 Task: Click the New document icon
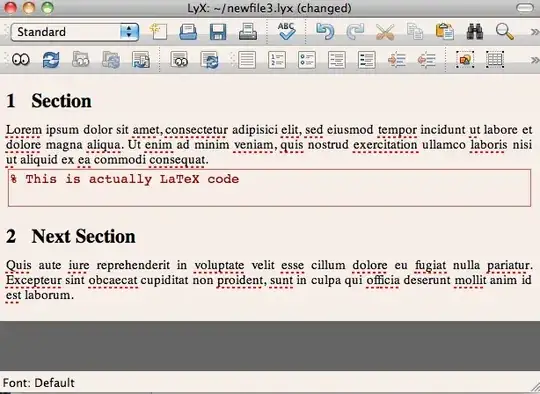158,32
